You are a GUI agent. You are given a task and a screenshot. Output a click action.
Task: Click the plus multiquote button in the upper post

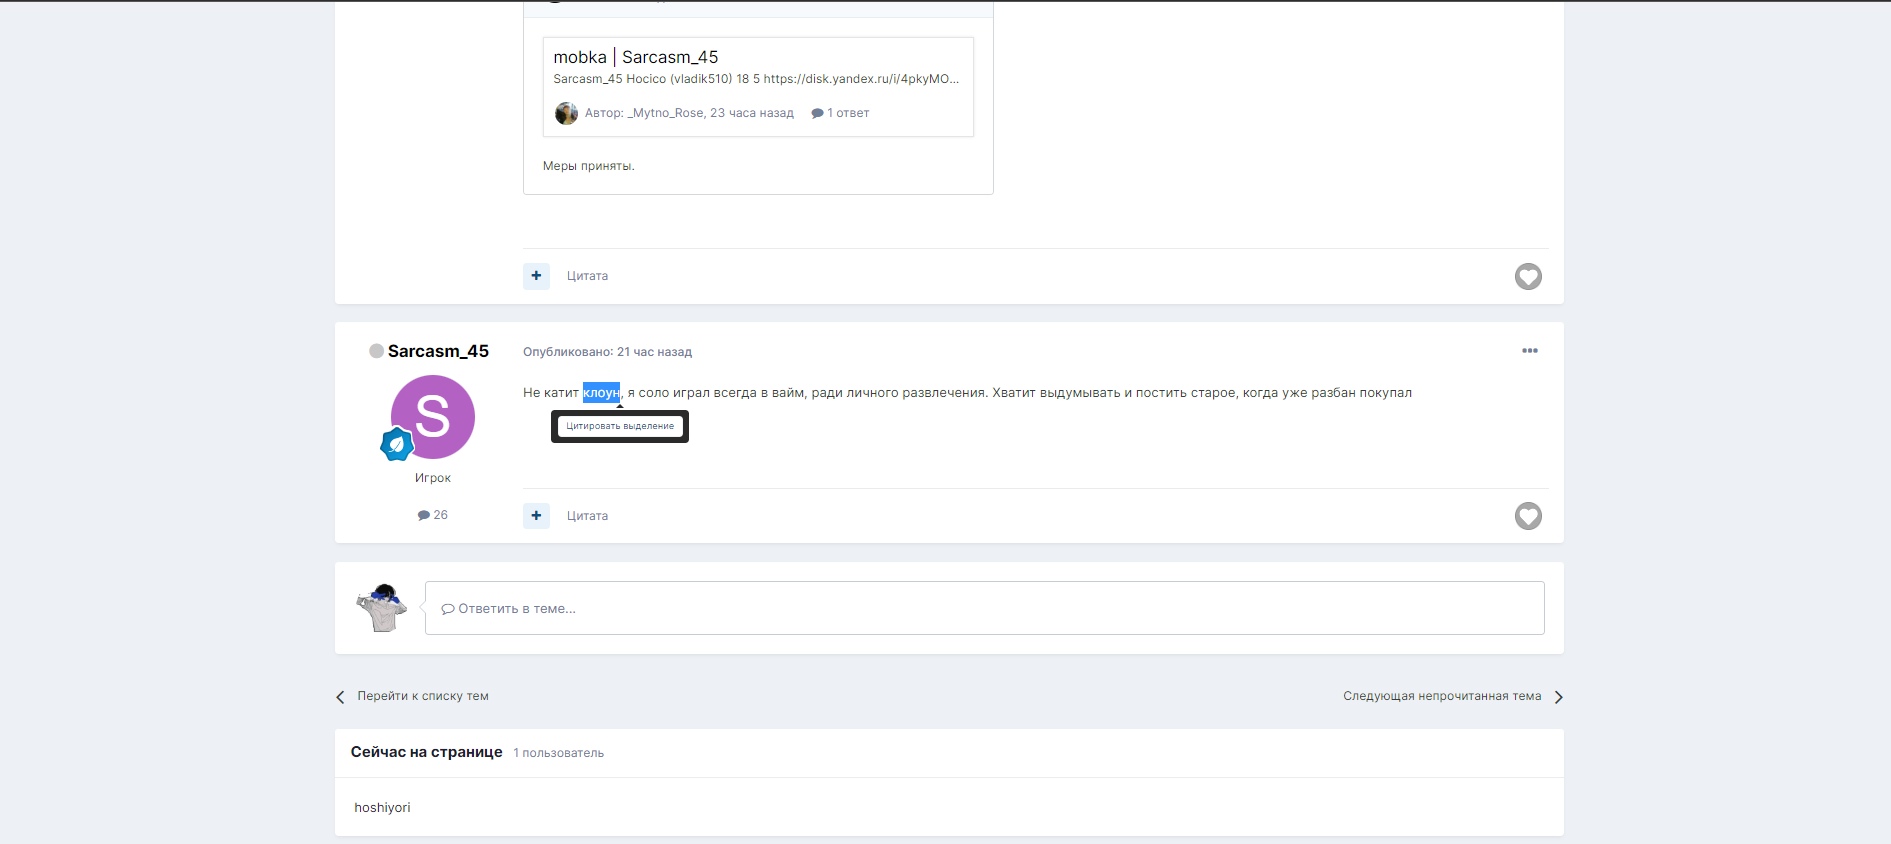click(536, 276)
